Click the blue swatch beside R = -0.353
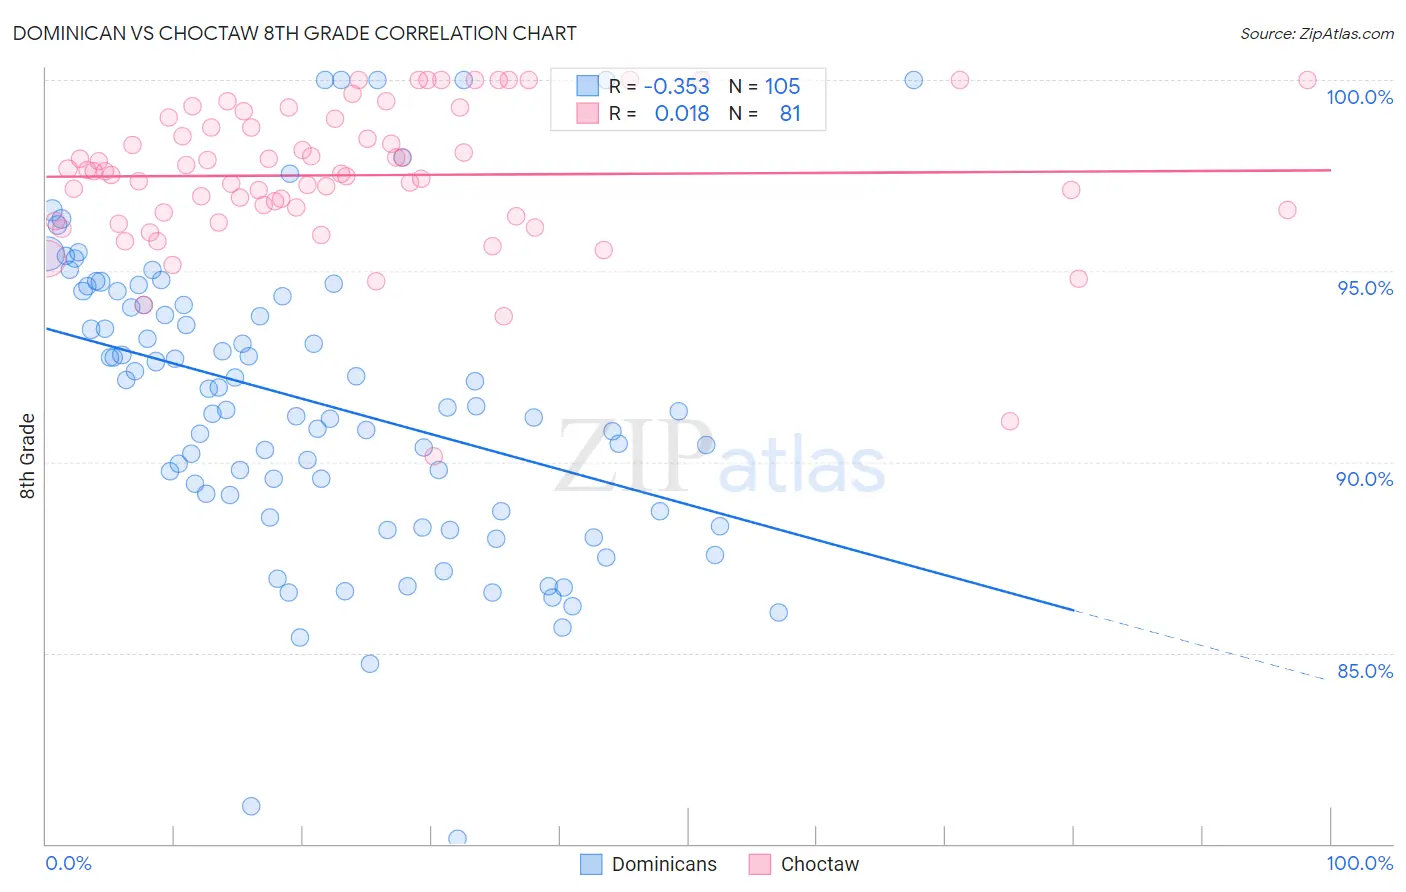The width and height of the screenshot is (1406, 892). (x=587, y=86)
